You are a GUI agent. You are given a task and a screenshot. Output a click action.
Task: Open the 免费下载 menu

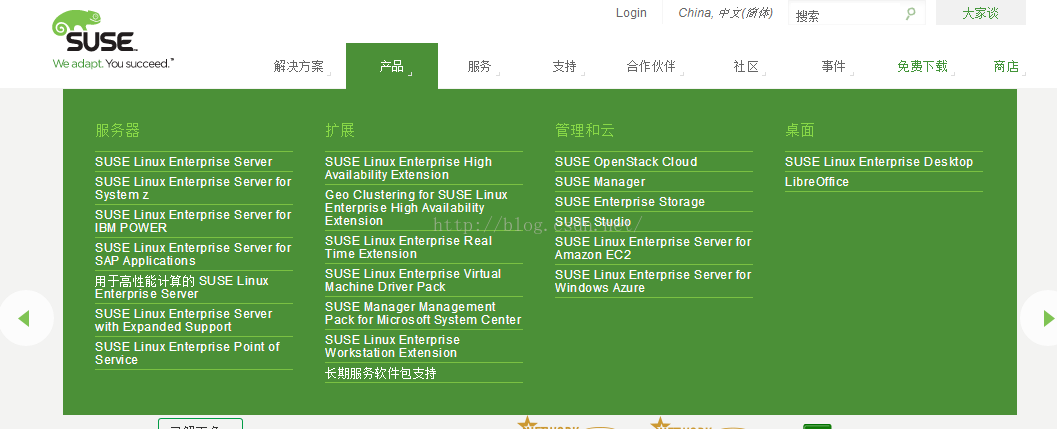(x=922, y=66)
